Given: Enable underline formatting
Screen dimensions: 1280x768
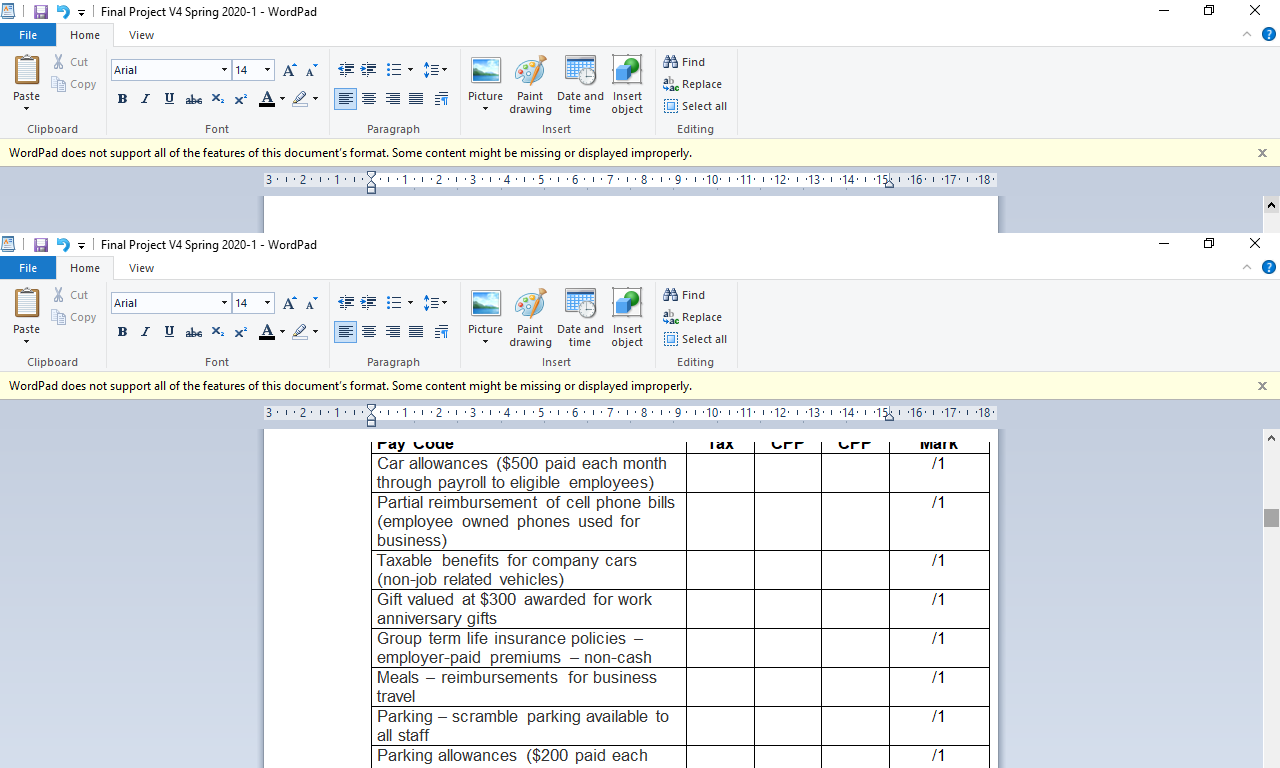Looking at the screenshot, I should point(169,331).
